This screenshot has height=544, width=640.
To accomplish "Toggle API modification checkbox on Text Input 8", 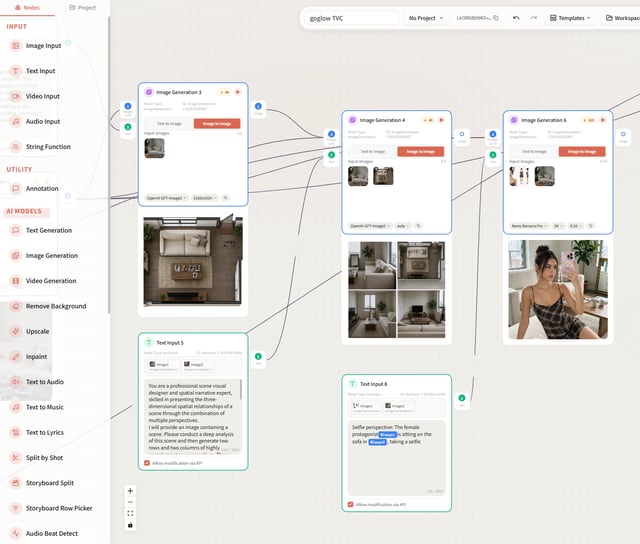I will click(351, 505).
